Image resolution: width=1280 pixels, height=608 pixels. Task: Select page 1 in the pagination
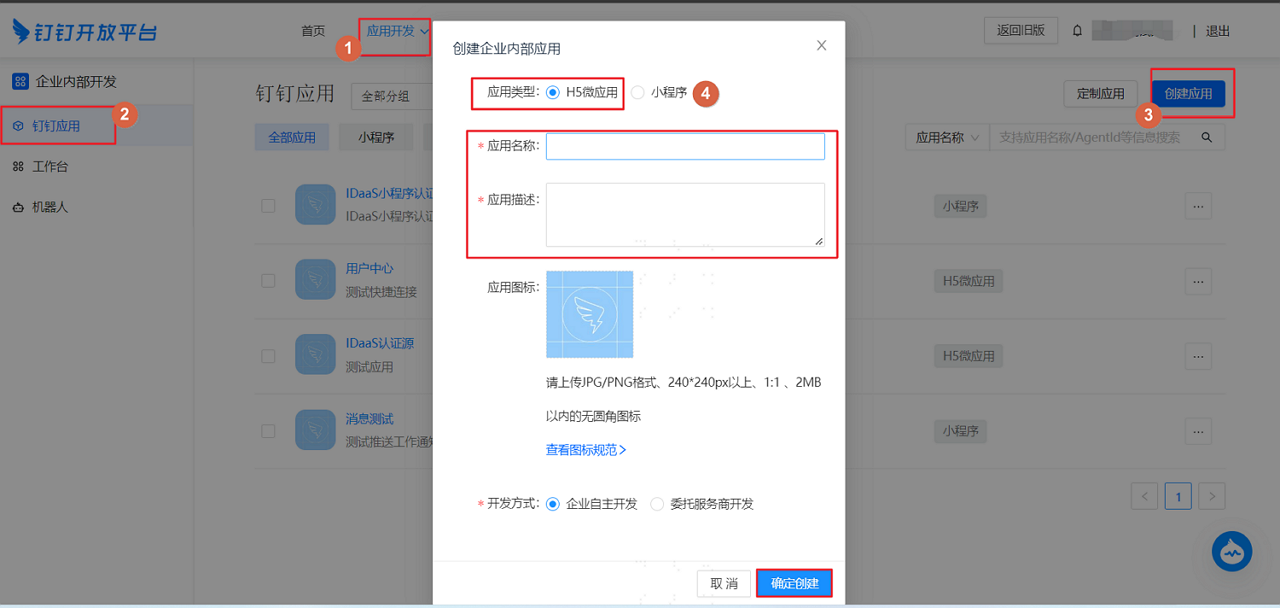tap(1178, 496)
